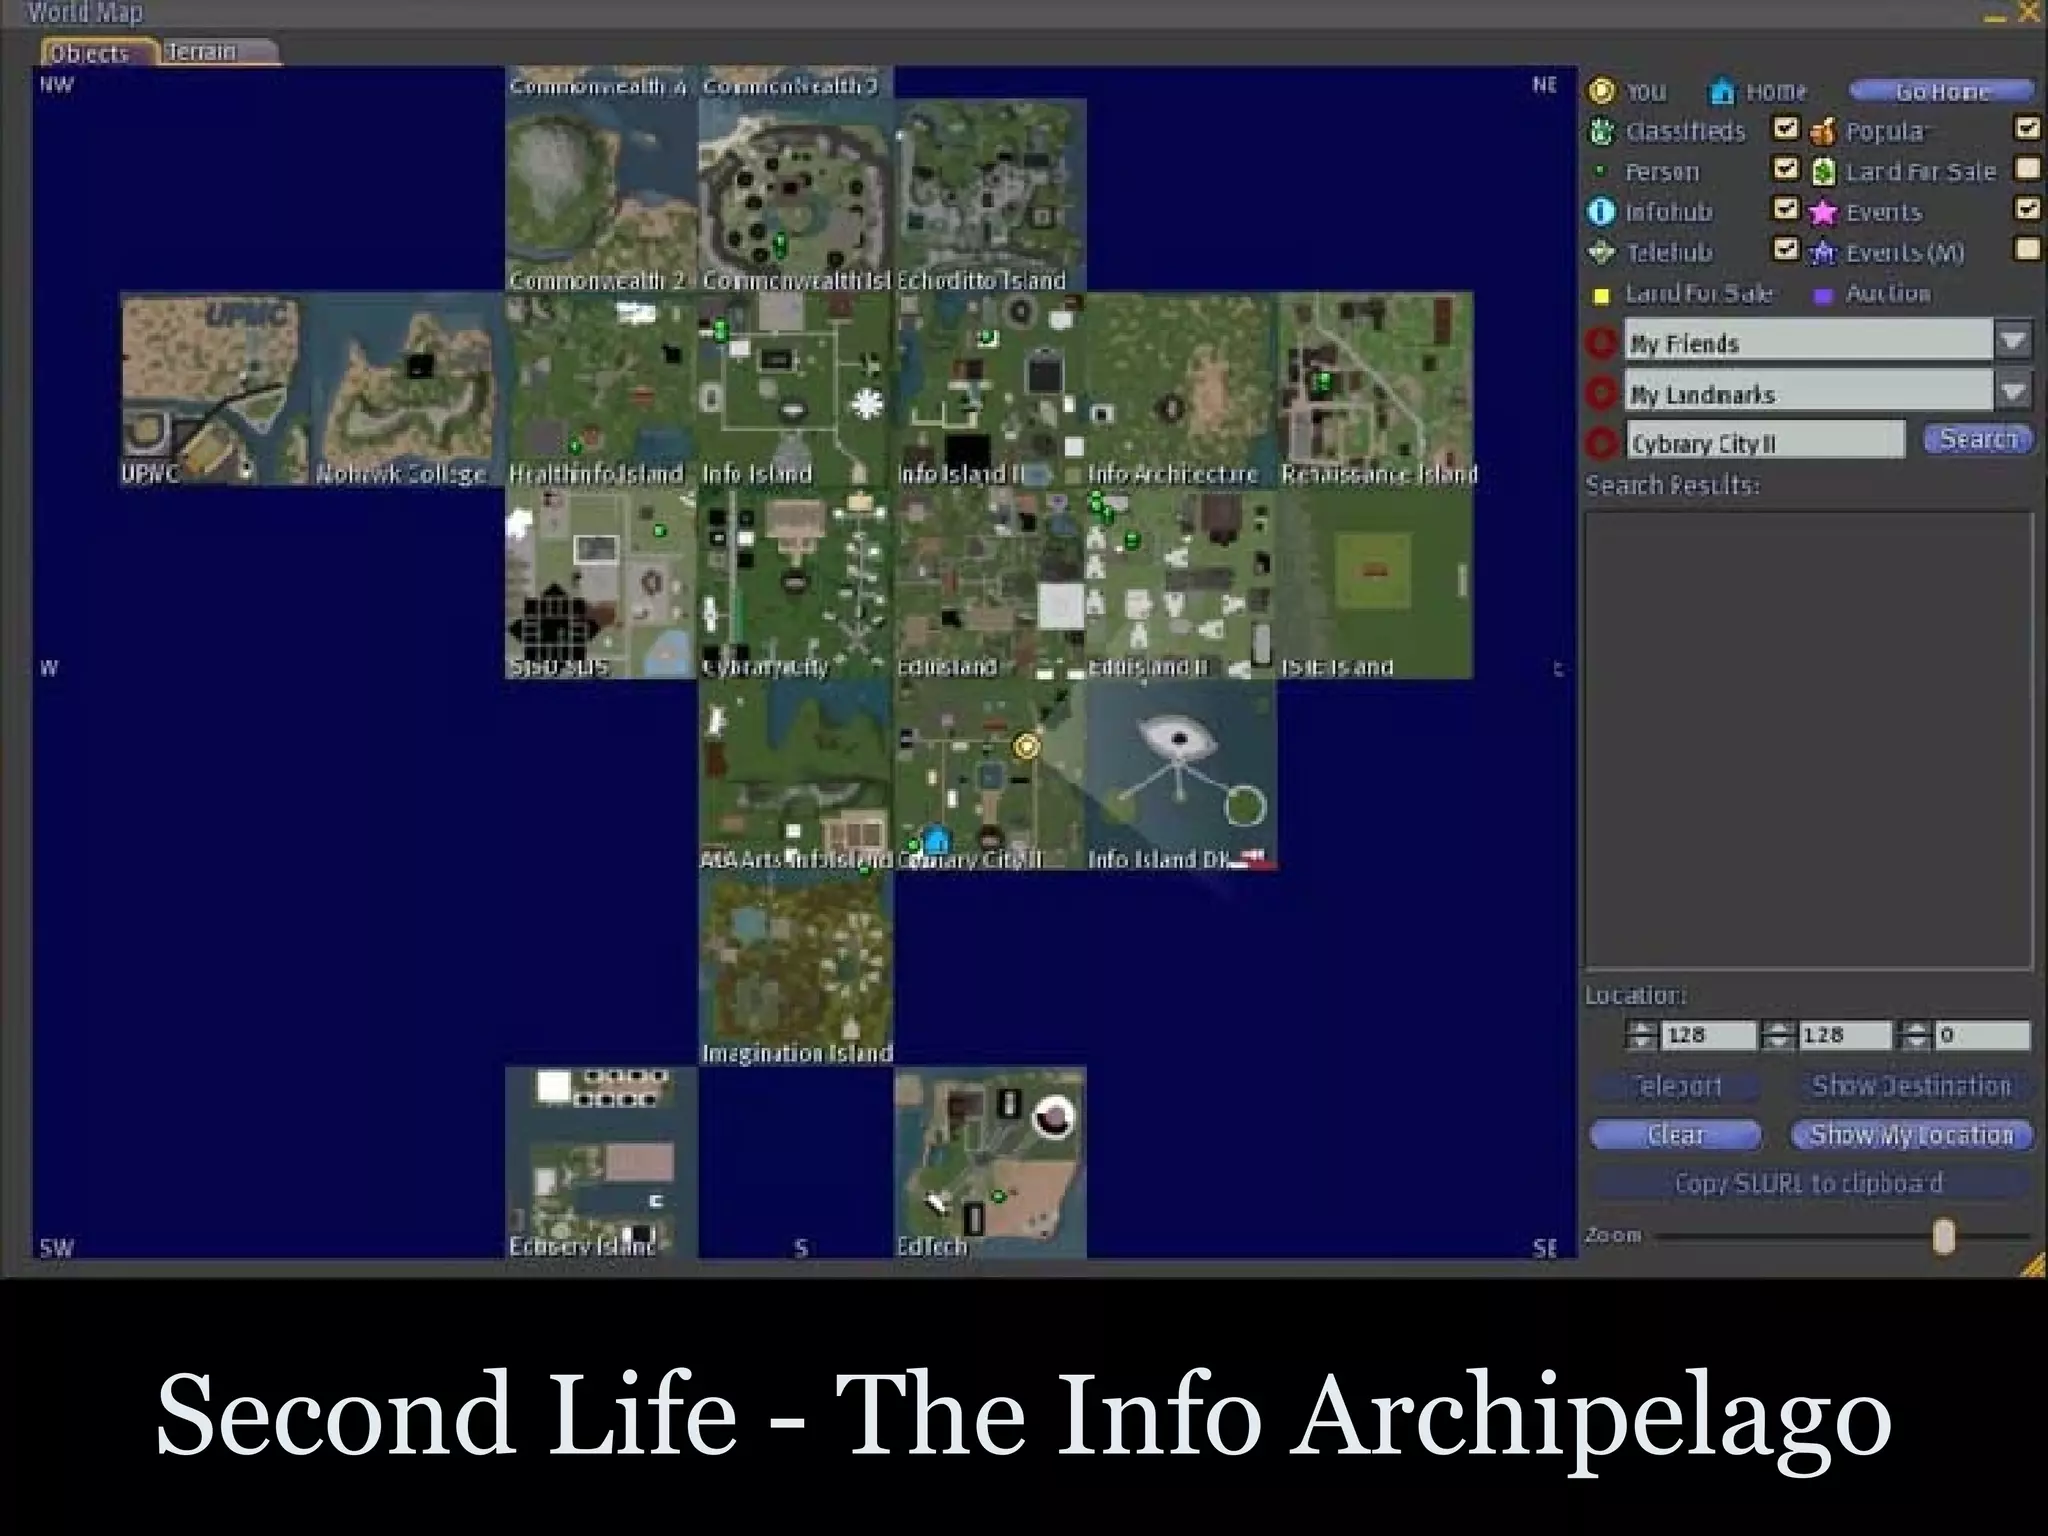2048x1536 pixels.
Task: Click the Zoom slider handle
Action: 1943,1236
